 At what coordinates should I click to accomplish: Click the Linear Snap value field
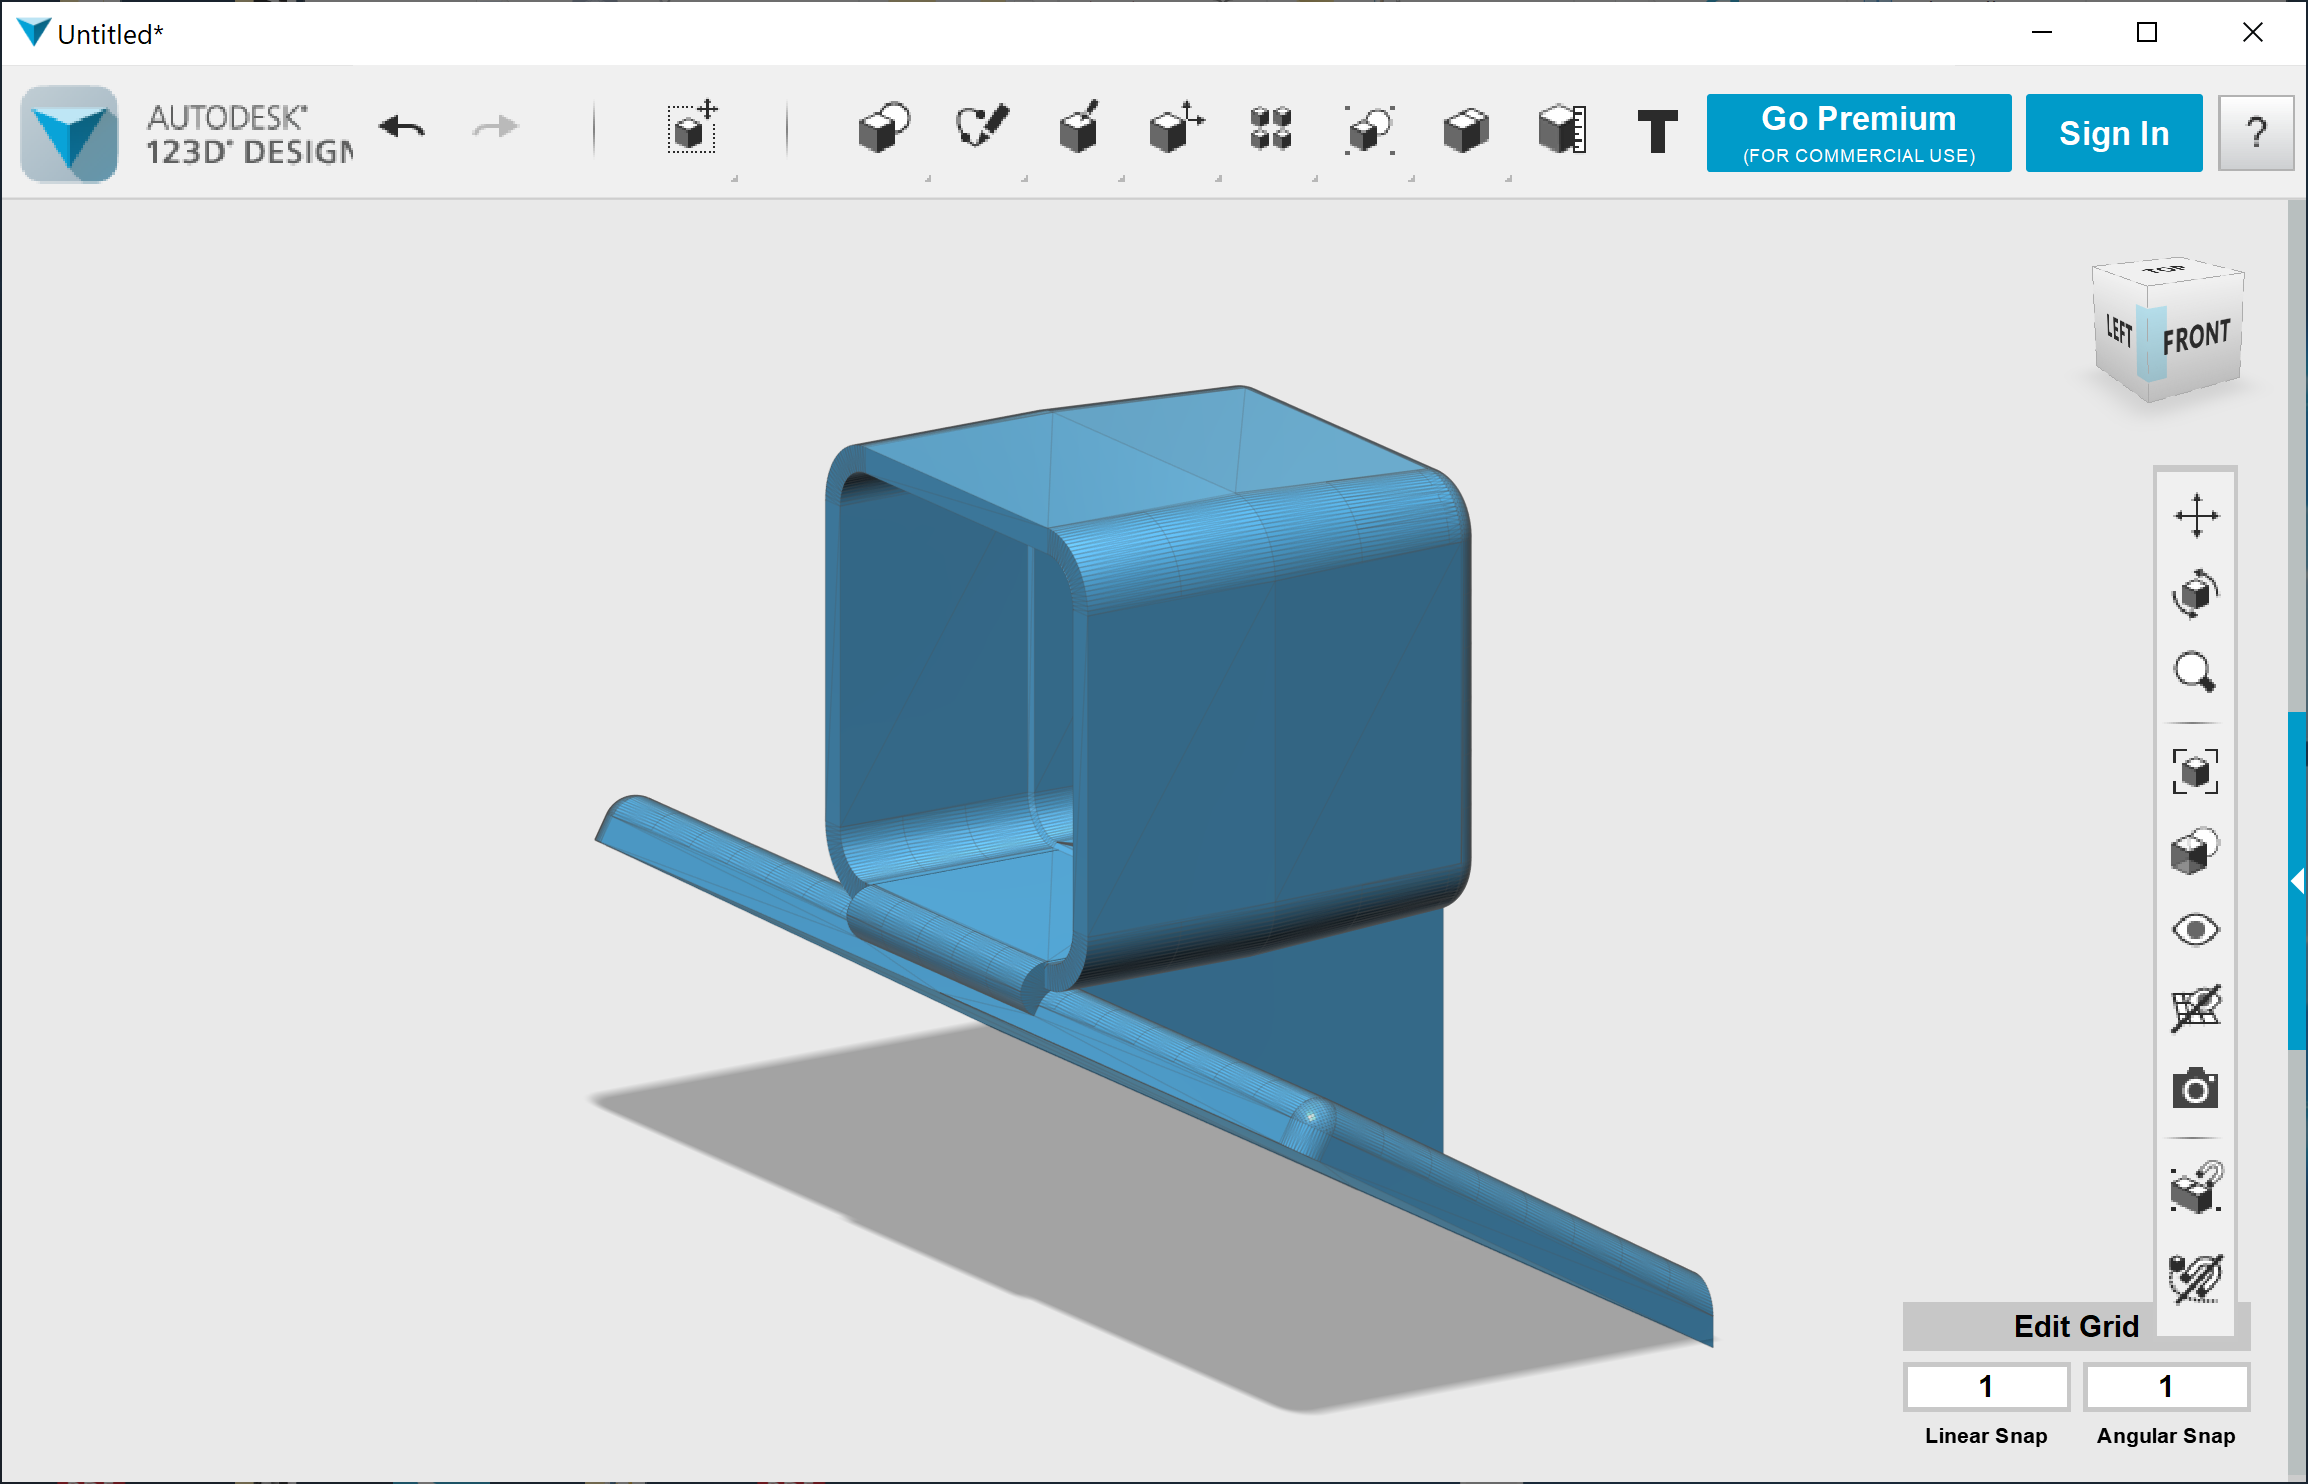(x=1985, y=1386)
